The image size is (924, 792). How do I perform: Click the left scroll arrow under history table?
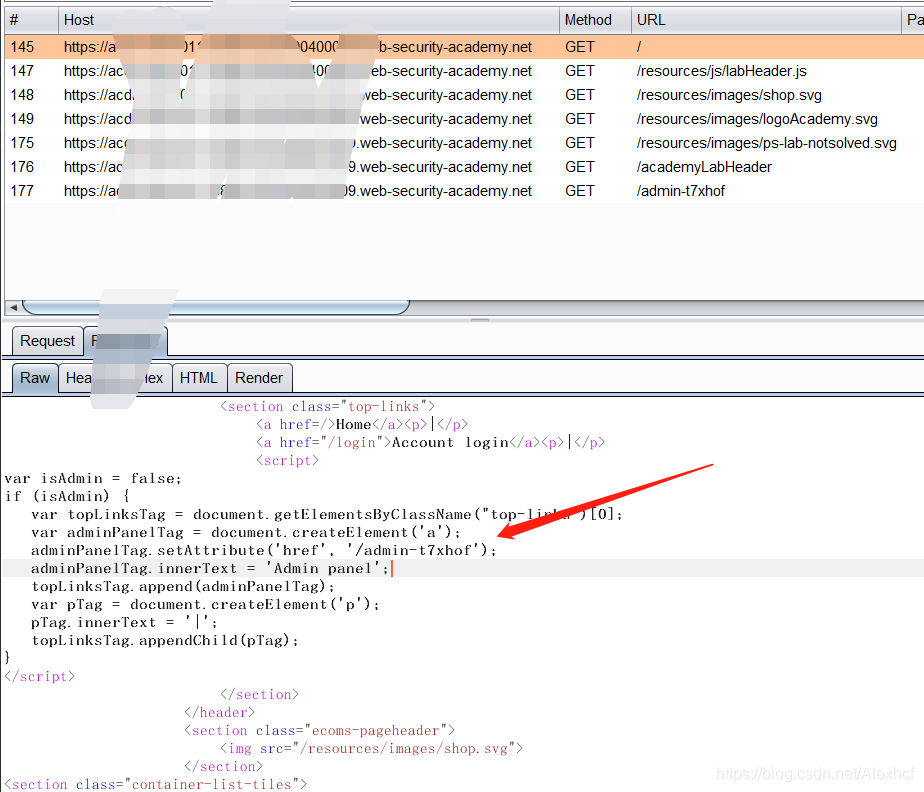pyautogui.click(x=12, y=307)
